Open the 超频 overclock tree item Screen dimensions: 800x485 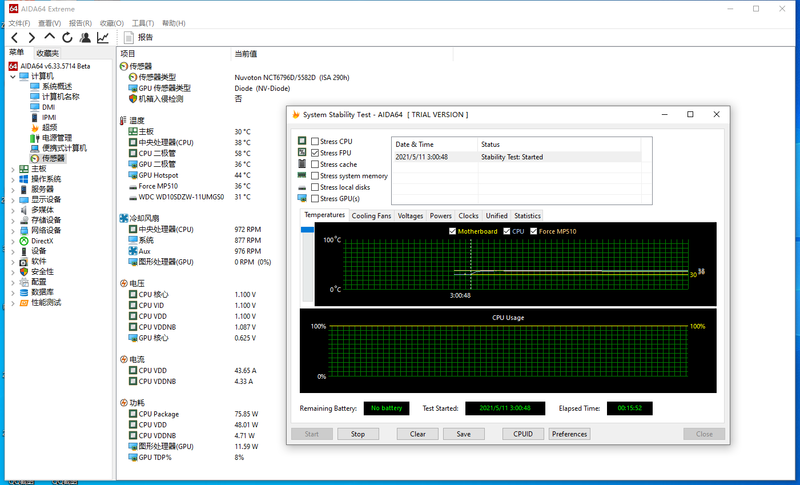(49, 127)
